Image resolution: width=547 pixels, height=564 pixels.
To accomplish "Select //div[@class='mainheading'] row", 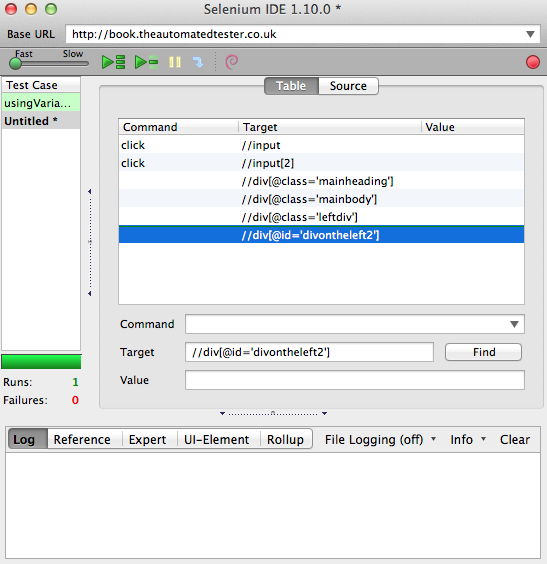I will [x=321, y=181].
